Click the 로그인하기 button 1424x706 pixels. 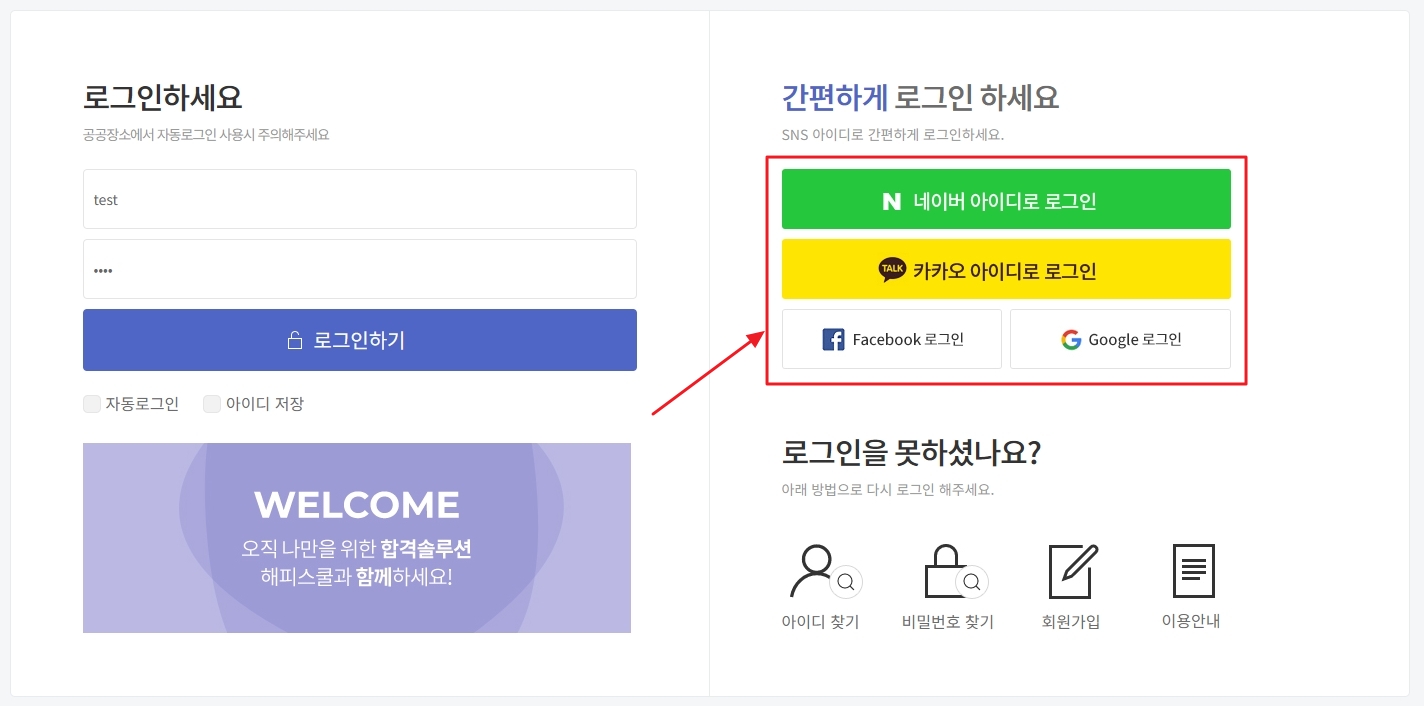click(360, 340)
